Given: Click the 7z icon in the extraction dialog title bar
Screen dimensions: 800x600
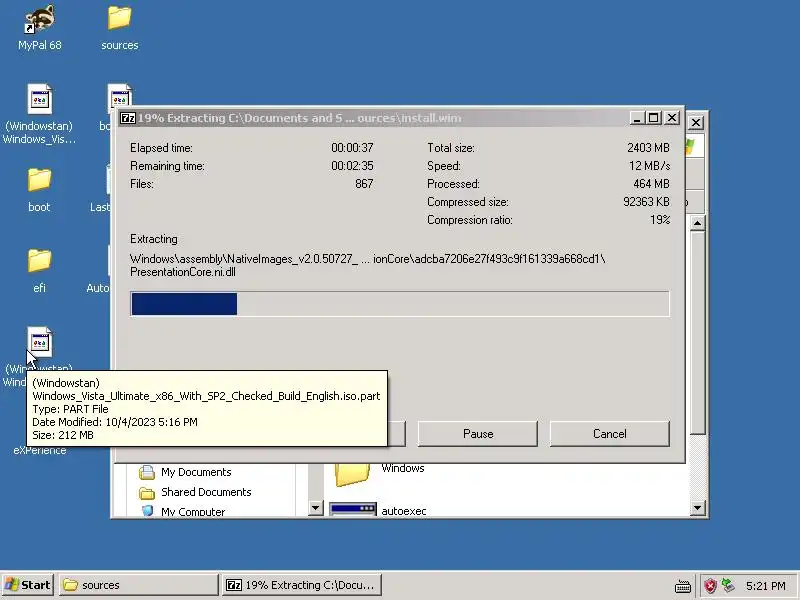Looking at the screenshot, I should tap(128, 118).
